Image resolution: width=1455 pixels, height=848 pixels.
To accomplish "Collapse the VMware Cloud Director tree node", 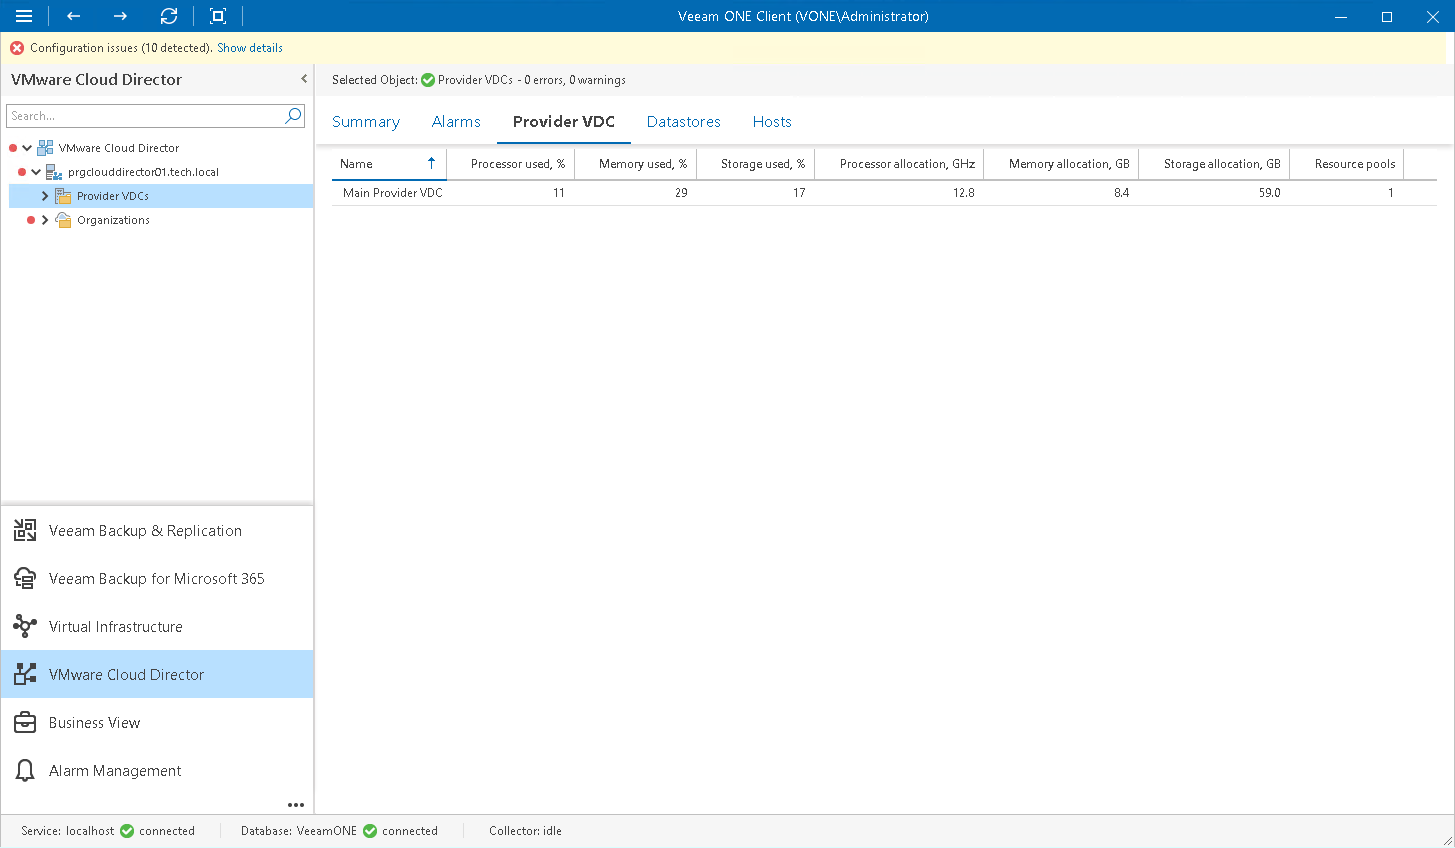I will (x=27, y=148).
